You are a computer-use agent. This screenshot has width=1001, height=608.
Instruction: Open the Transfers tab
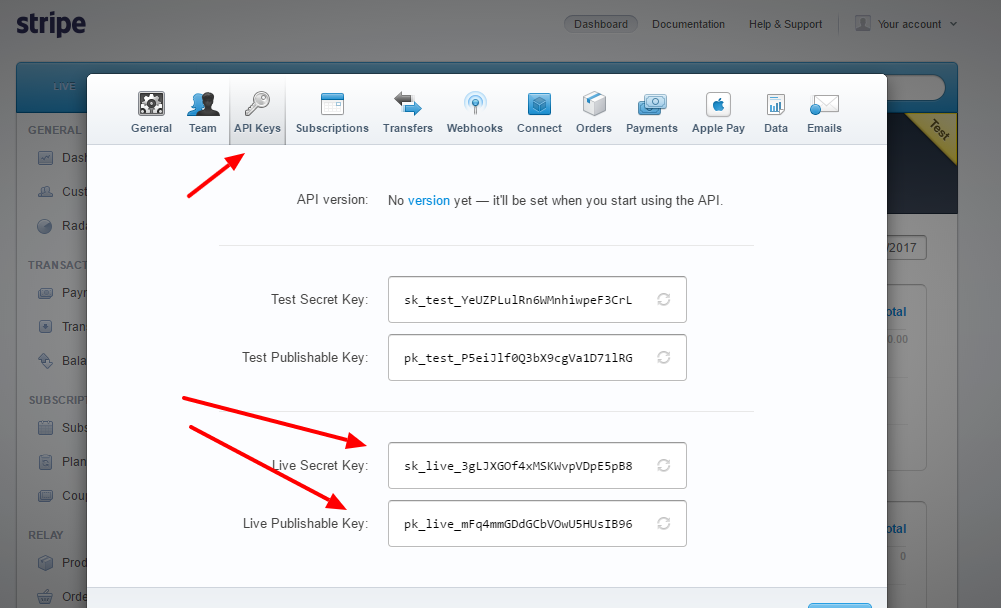[407, 112]
